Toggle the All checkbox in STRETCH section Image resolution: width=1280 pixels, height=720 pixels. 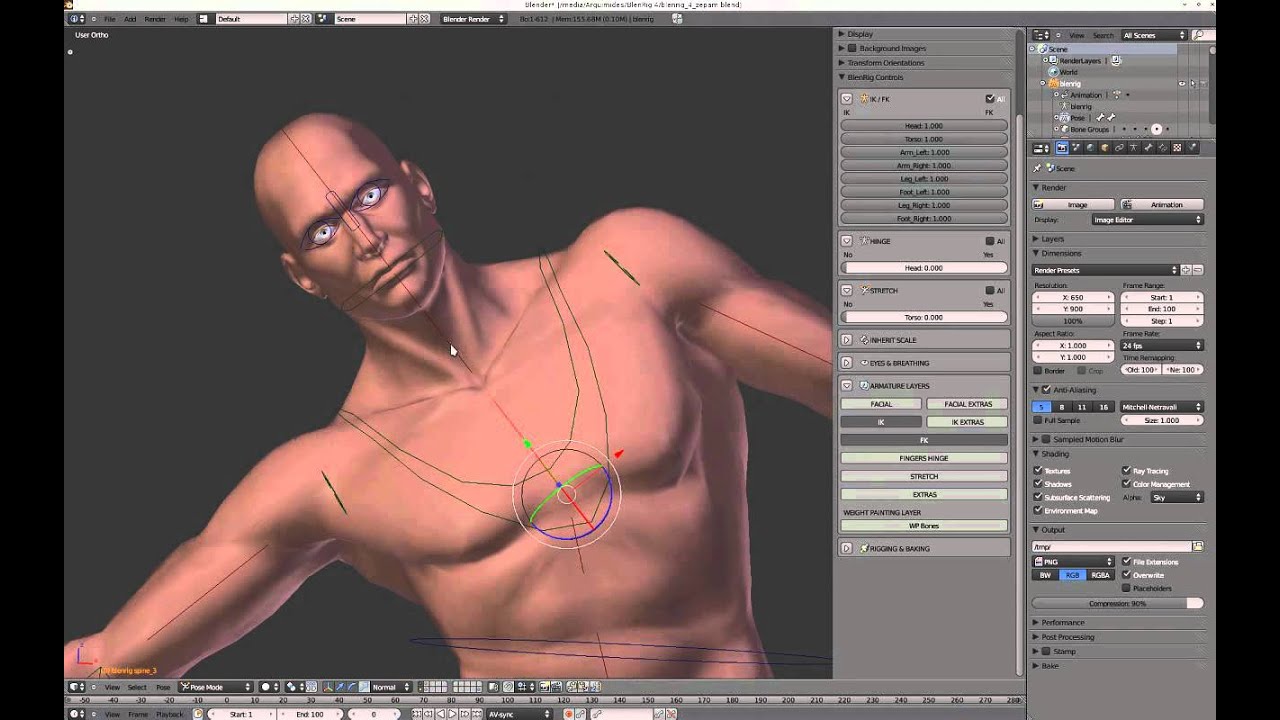(990, 290)
